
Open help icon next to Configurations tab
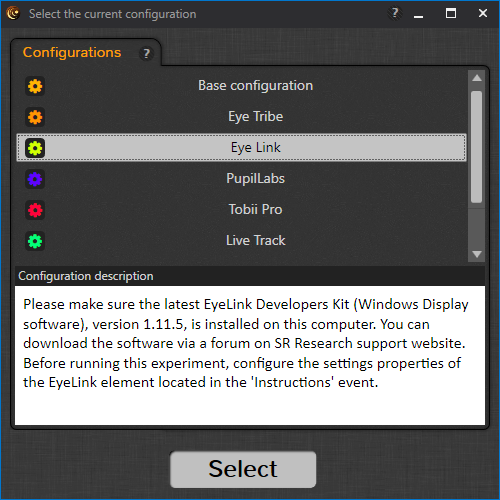146,53
